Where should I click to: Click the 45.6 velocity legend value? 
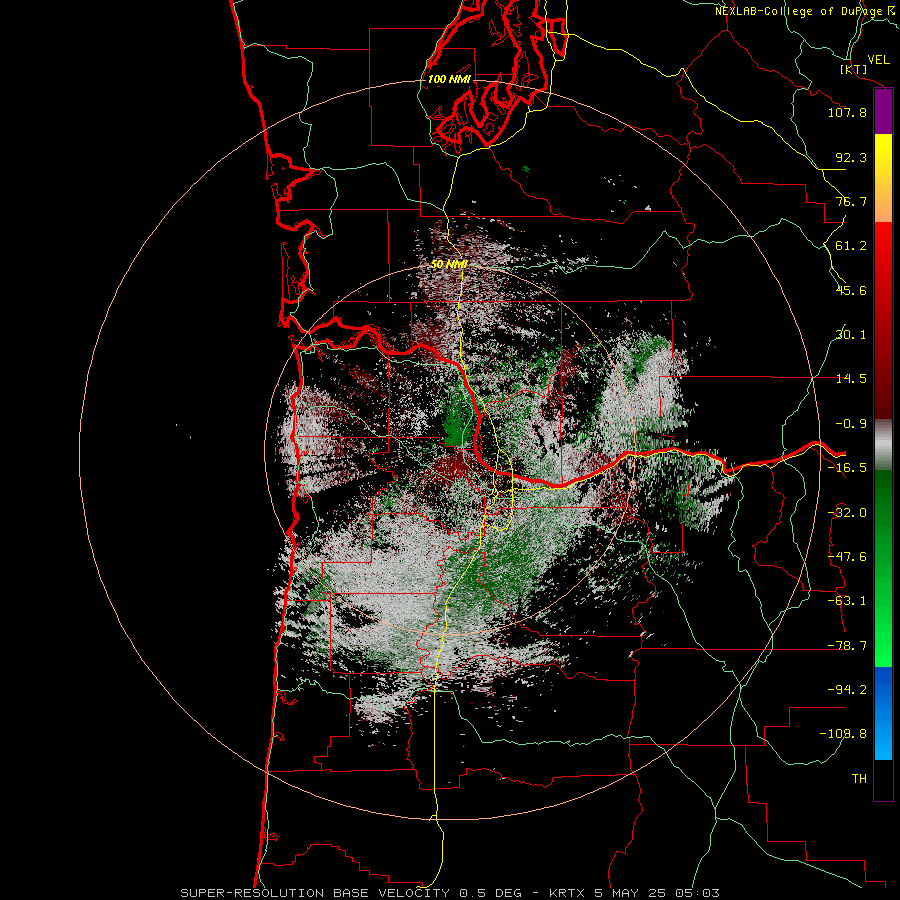point(851,290)
